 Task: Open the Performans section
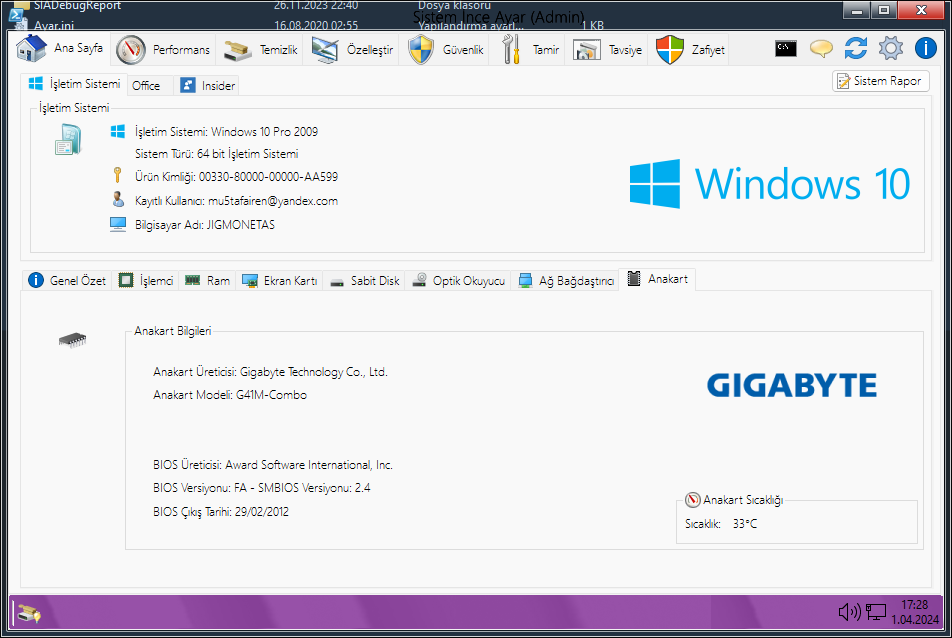[x=163, y=50]
